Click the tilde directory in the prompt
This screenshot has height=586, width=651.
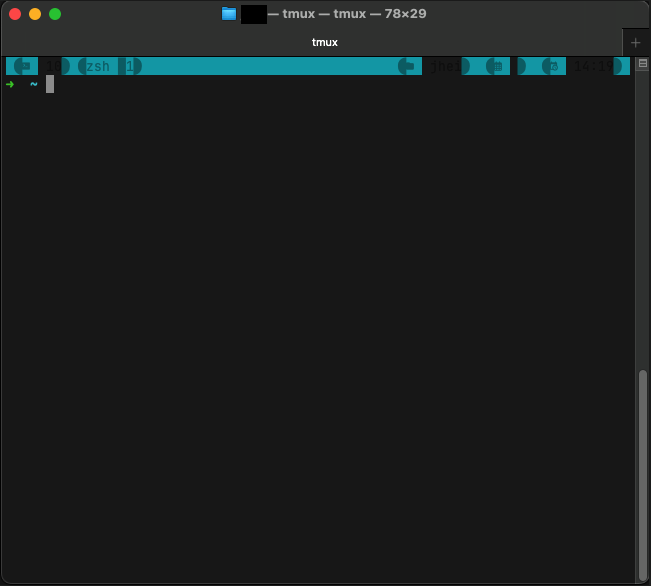[x=33, y=85]
